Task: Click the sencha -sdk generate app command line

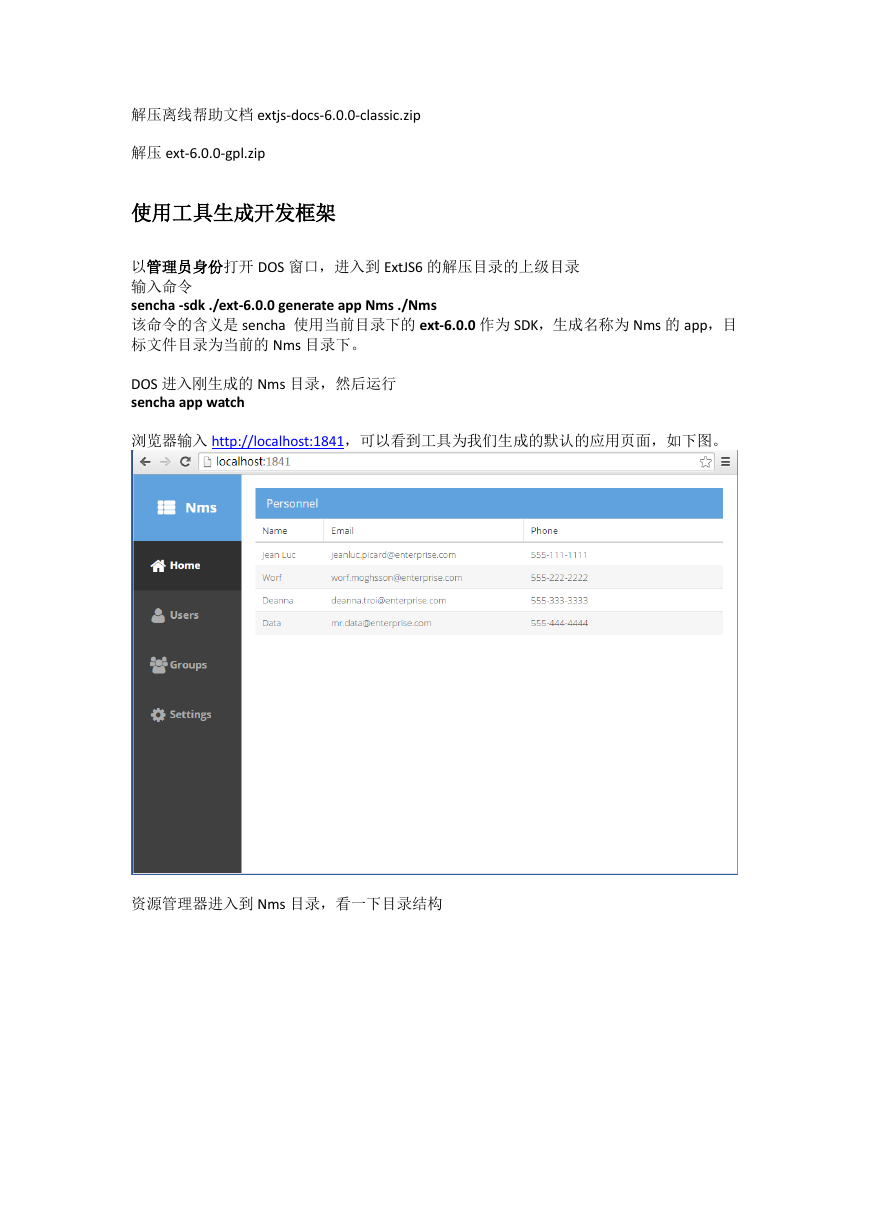Action: (x=284, y=305)
